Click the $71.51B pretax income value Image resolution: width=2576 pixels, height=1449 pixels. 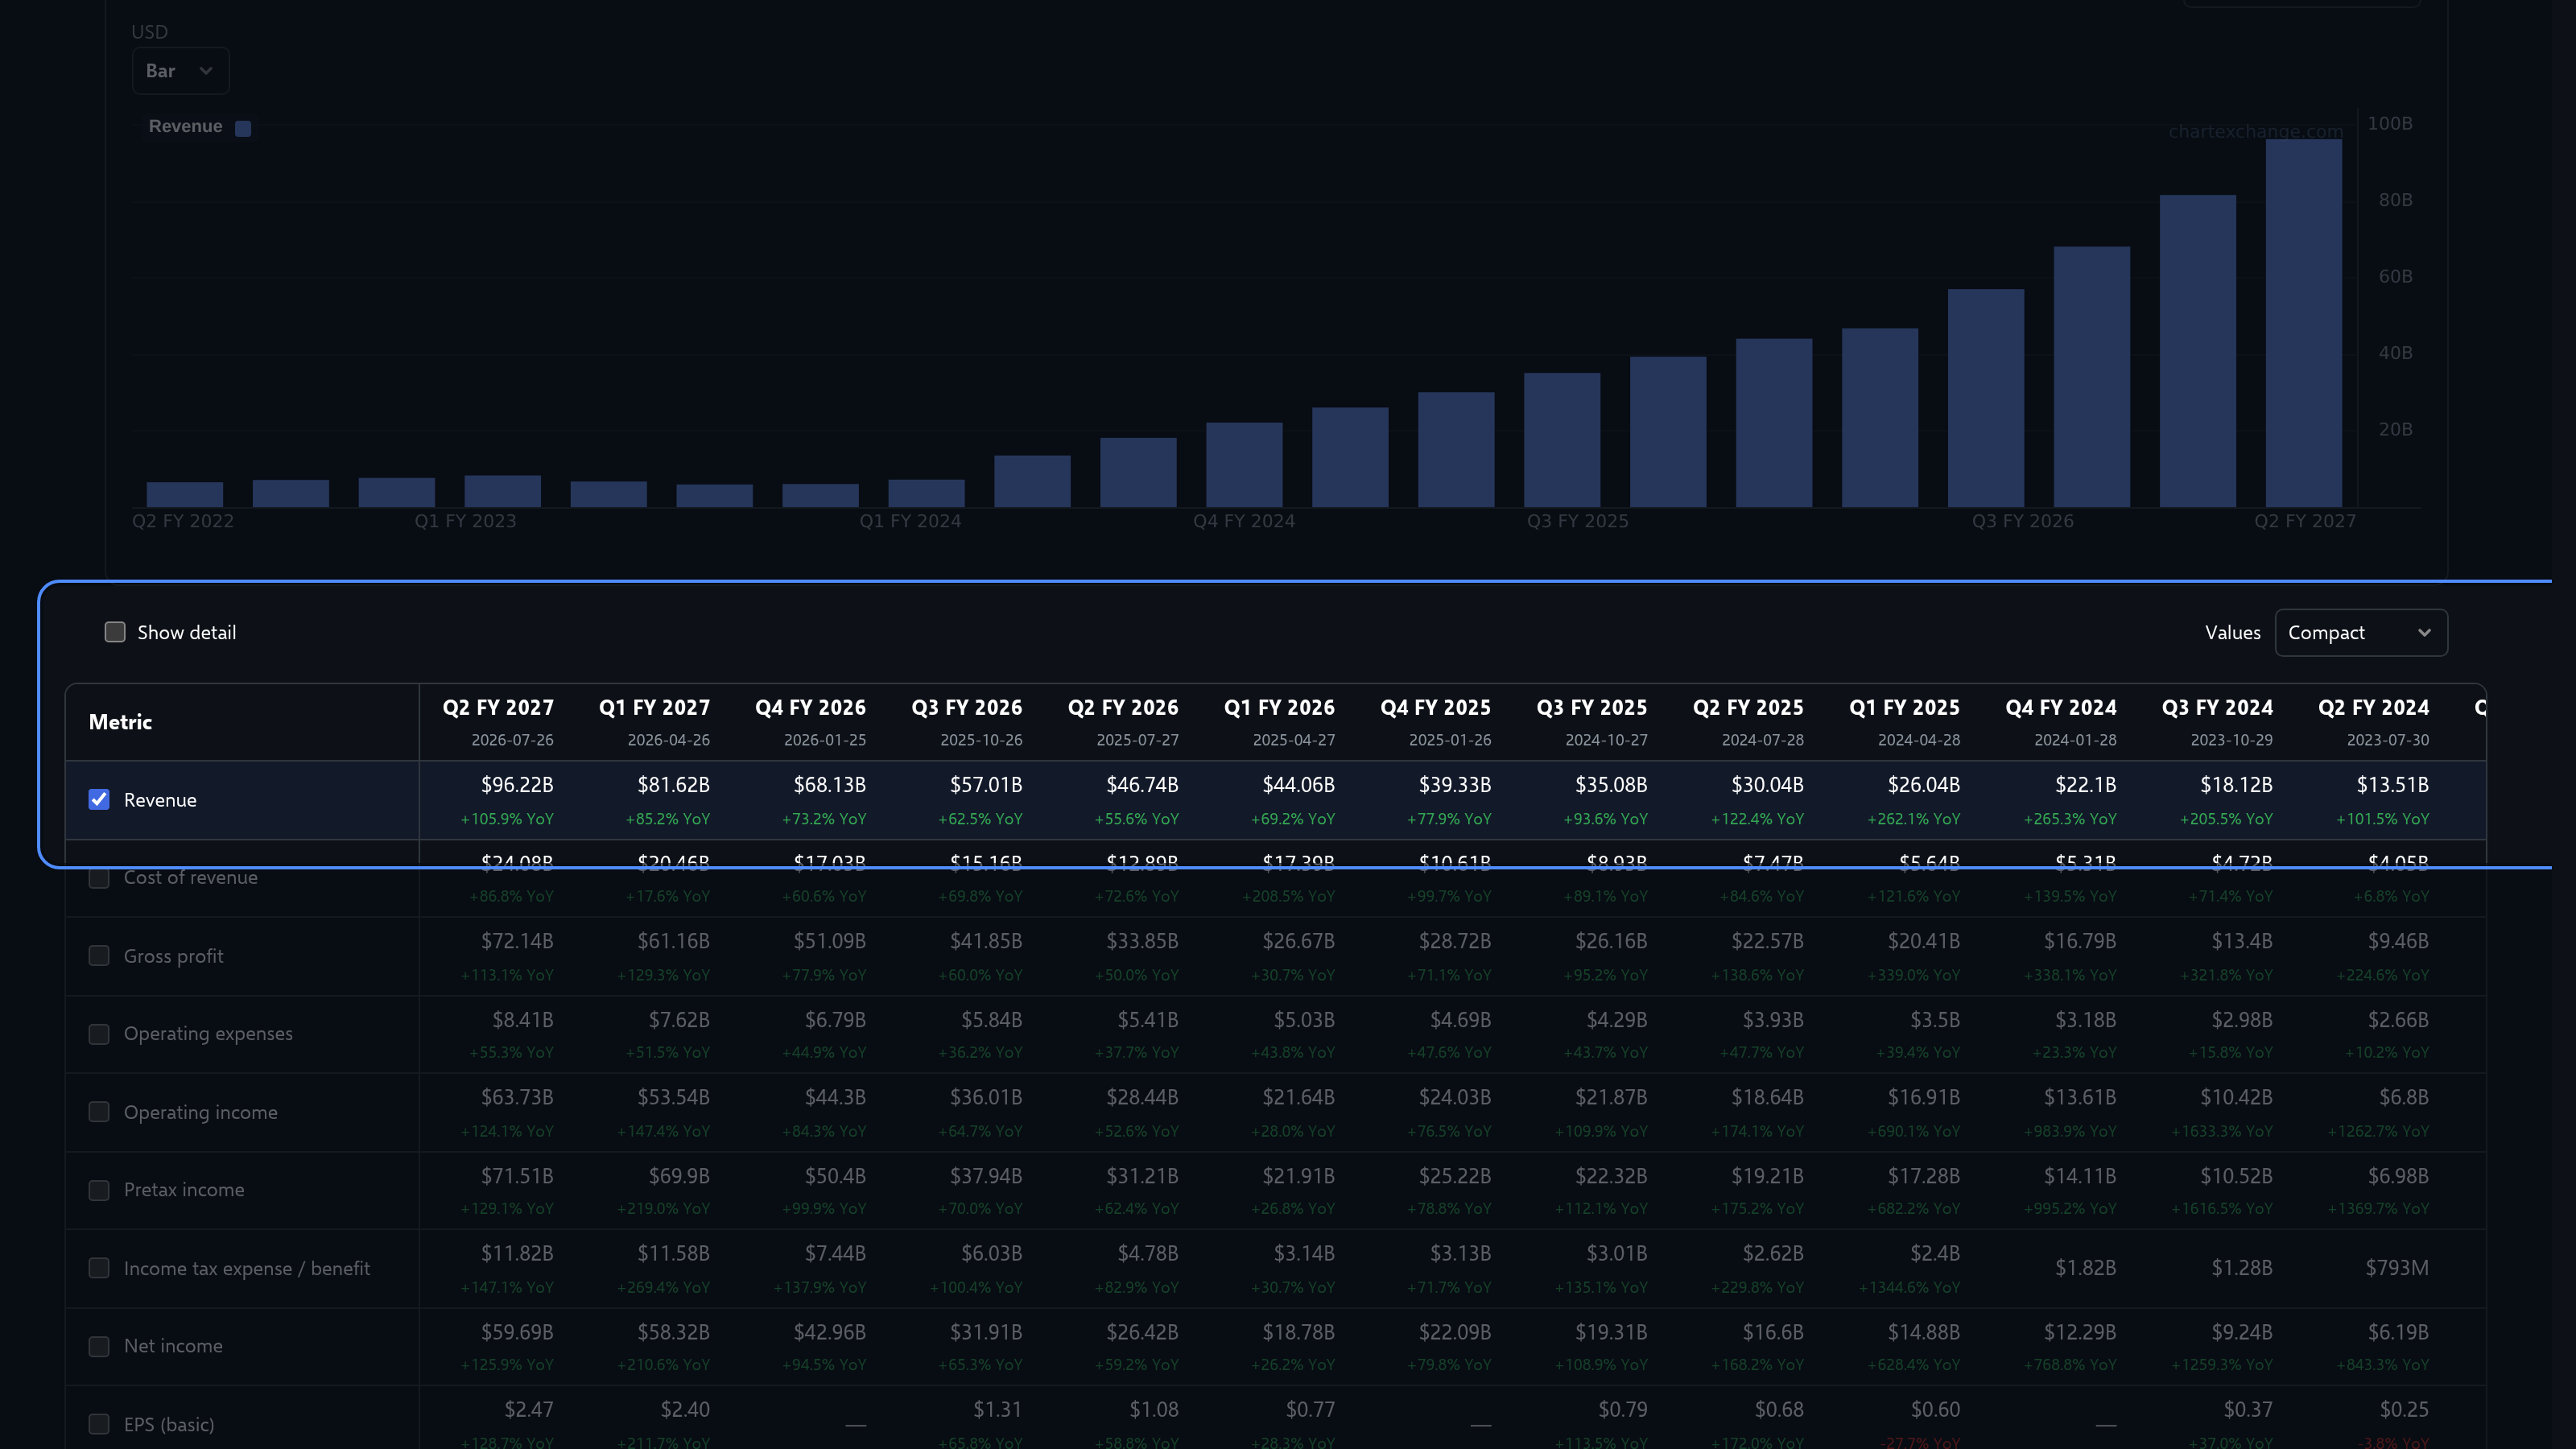click(x=517, y=1176)
